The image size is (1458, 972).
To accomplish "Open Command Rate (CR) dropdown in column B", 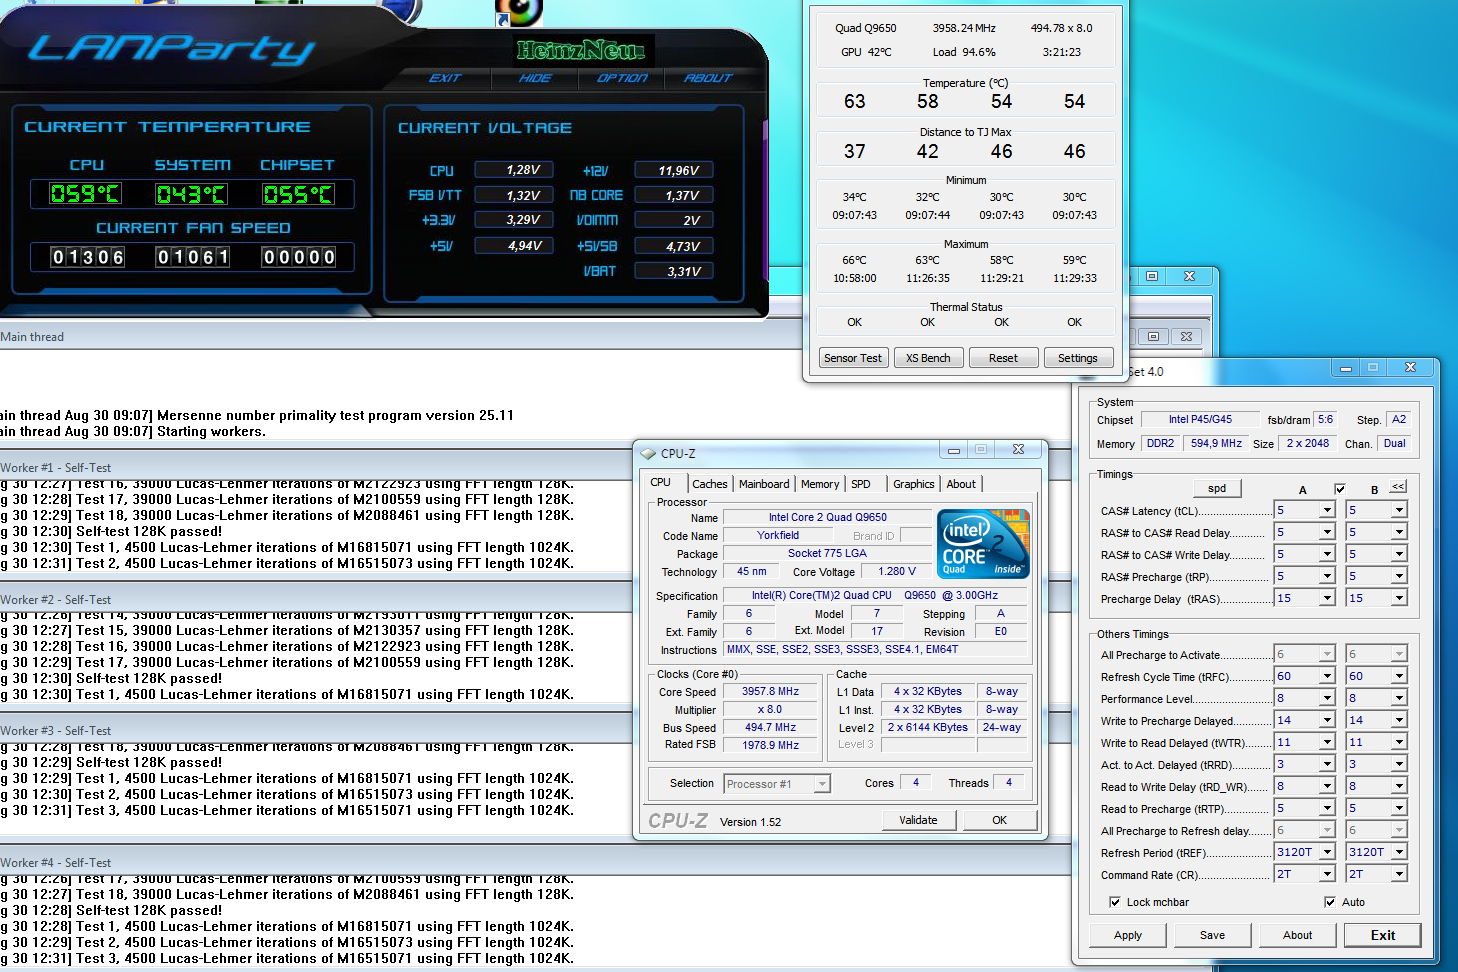I will click(x=1399, y=874).
